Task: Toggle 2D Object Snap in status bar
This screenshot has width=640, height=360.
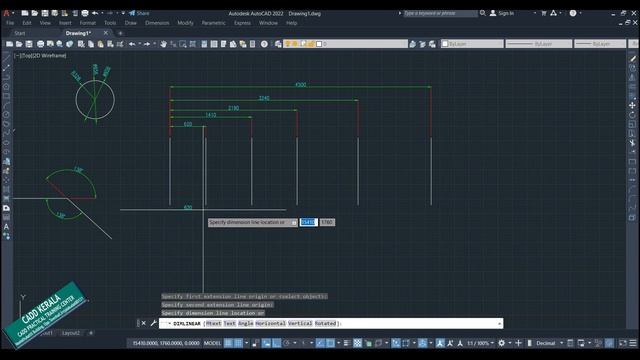Action: pyautogui.click(x=330, y=343)
